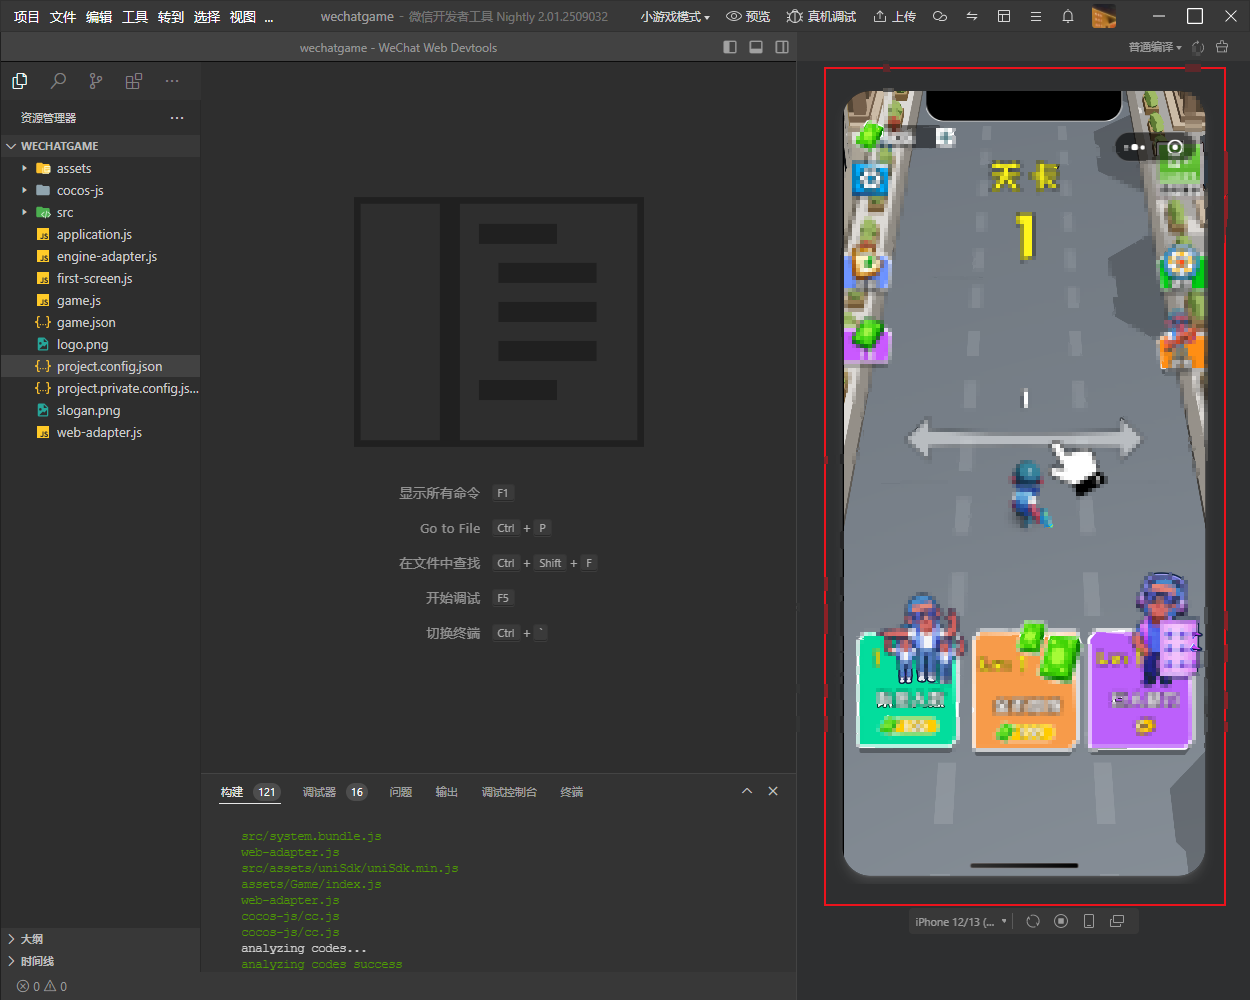Toggle the right sidebar layout

782,47
